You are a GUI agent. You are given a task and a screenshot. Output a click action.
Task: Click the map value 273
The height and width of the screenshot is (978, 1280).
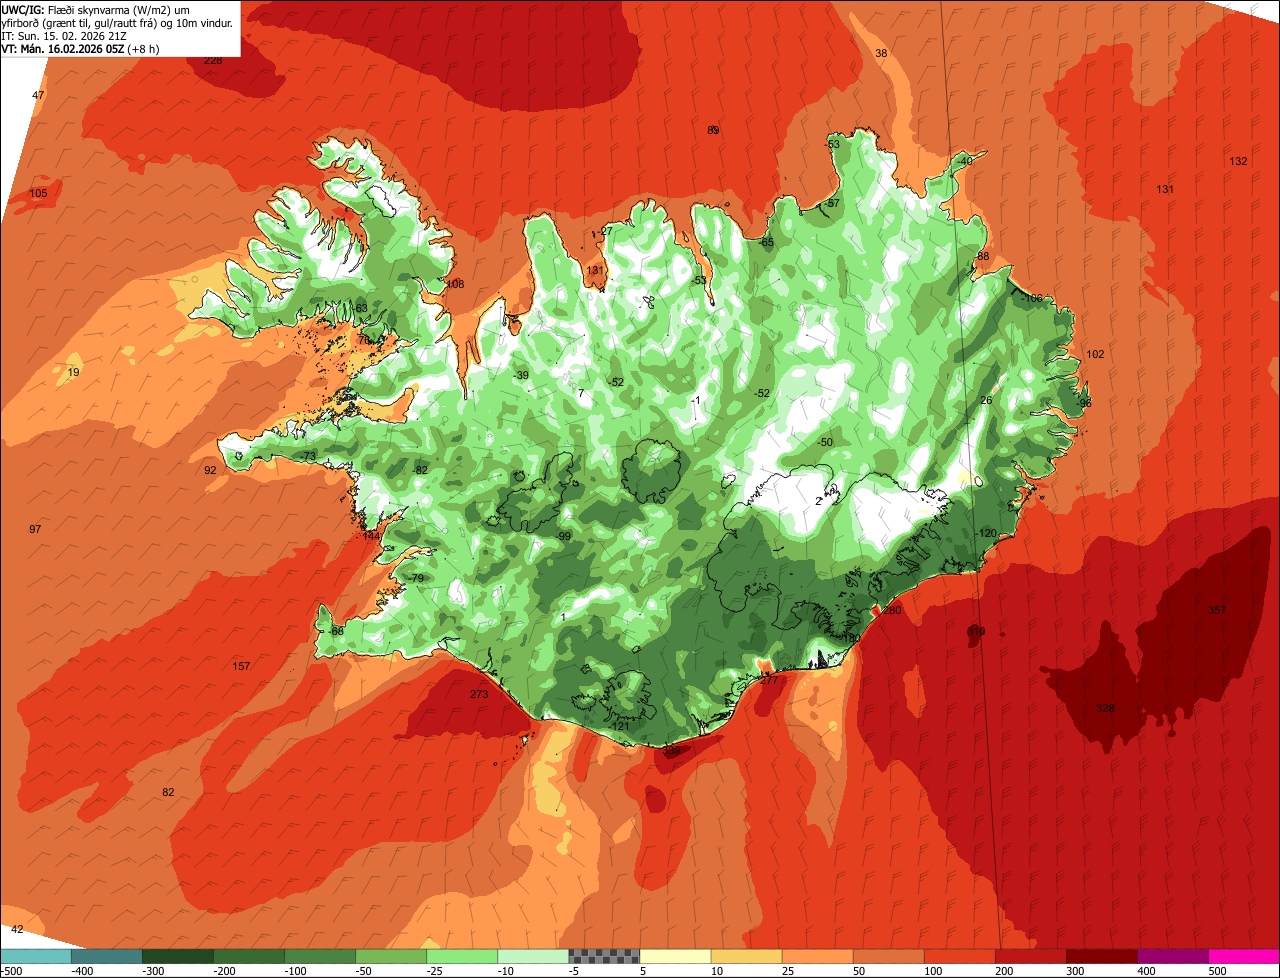pyautogui.click(x=479, y=694)
